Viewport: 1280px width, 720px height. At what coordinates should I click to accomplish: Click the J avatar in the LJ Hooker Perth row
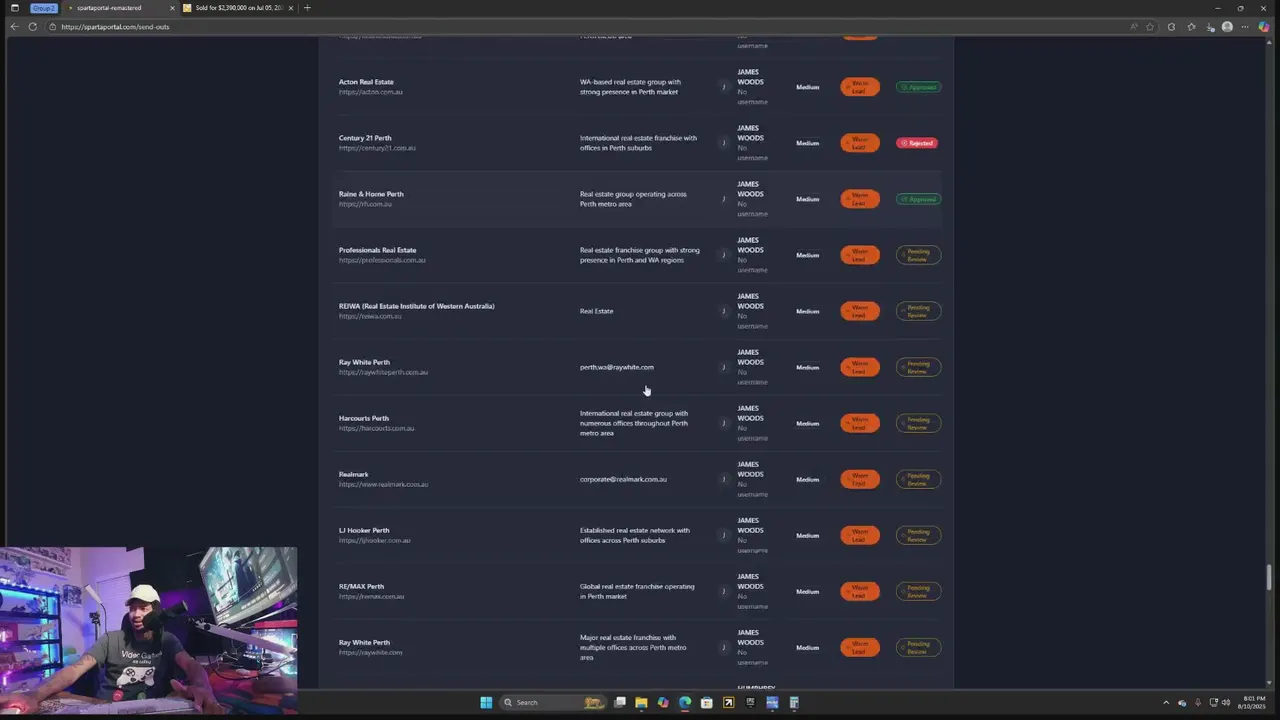pos(724,535)
